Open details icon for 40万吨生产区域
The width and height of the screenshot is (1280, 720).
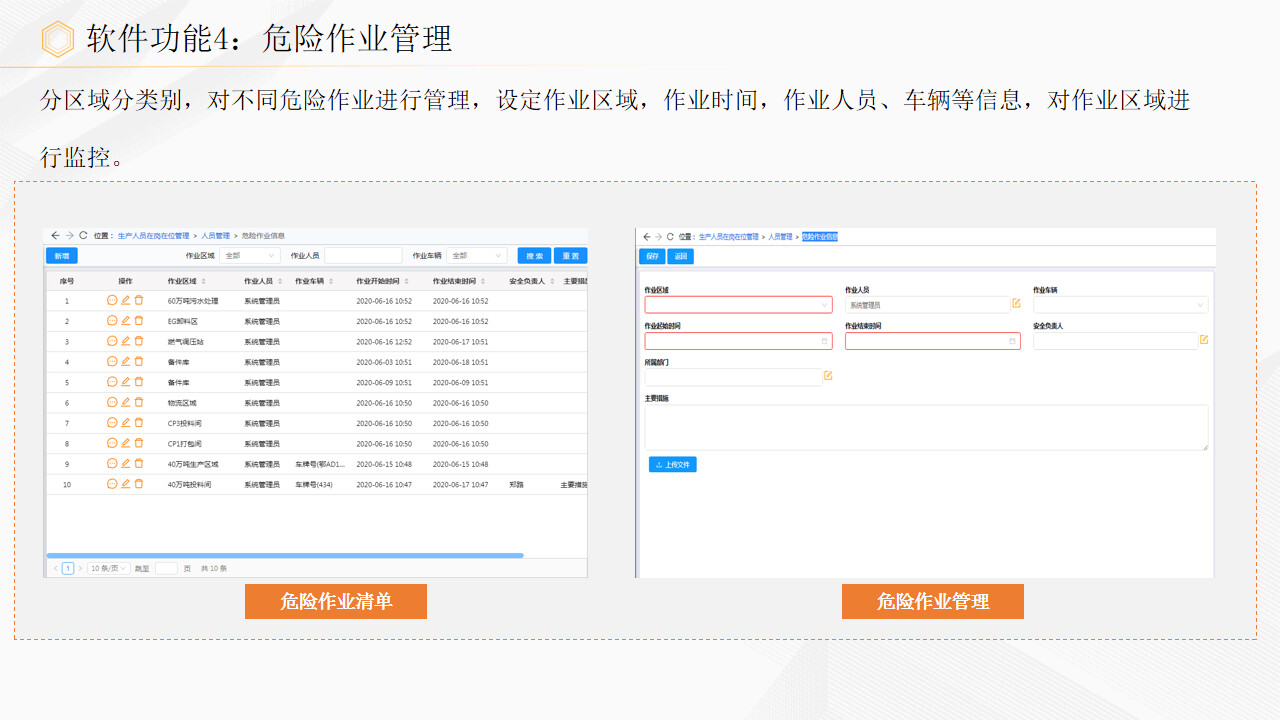112,463
